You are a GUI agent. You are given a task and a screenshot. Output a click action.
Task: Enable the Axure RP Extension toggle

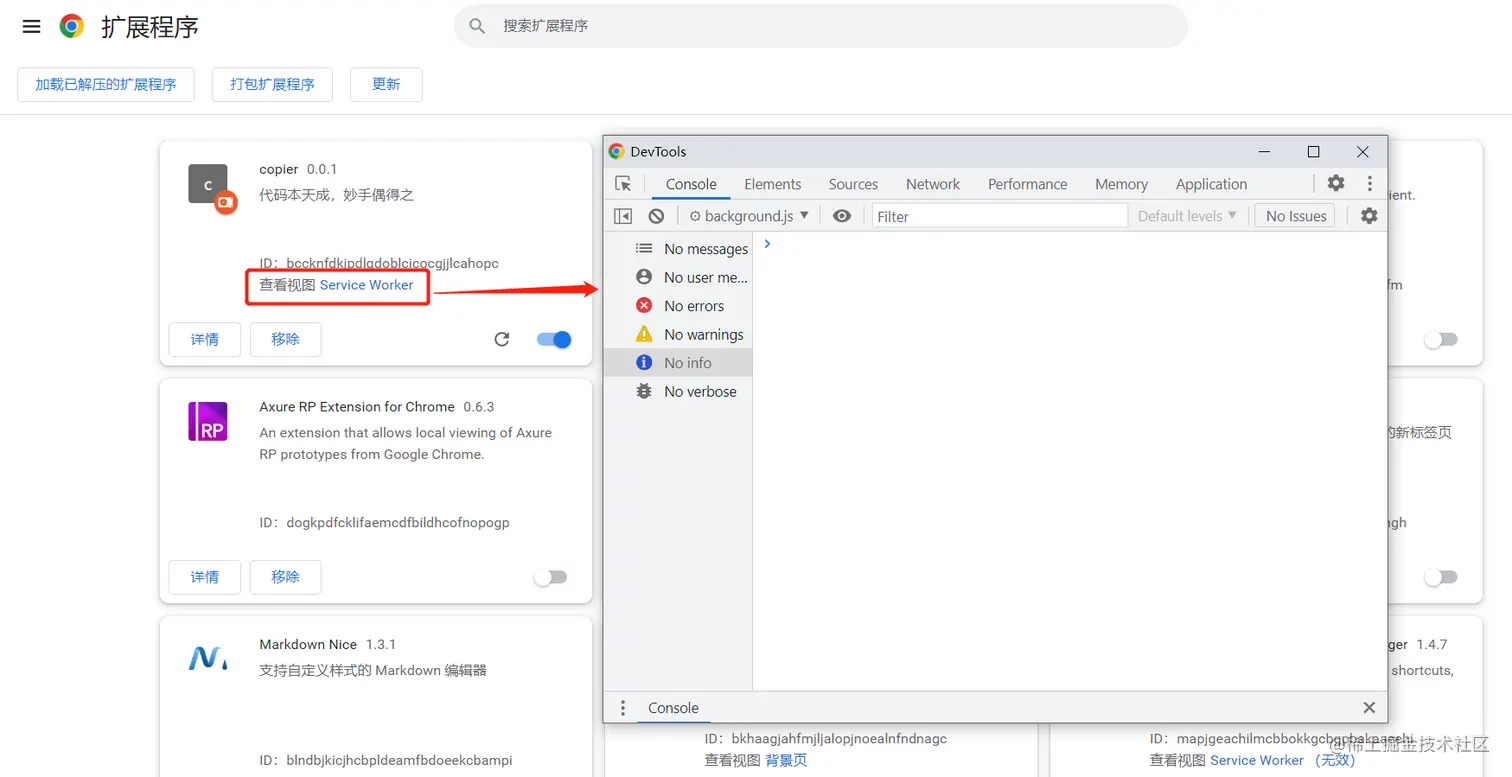tap(550, 577)
